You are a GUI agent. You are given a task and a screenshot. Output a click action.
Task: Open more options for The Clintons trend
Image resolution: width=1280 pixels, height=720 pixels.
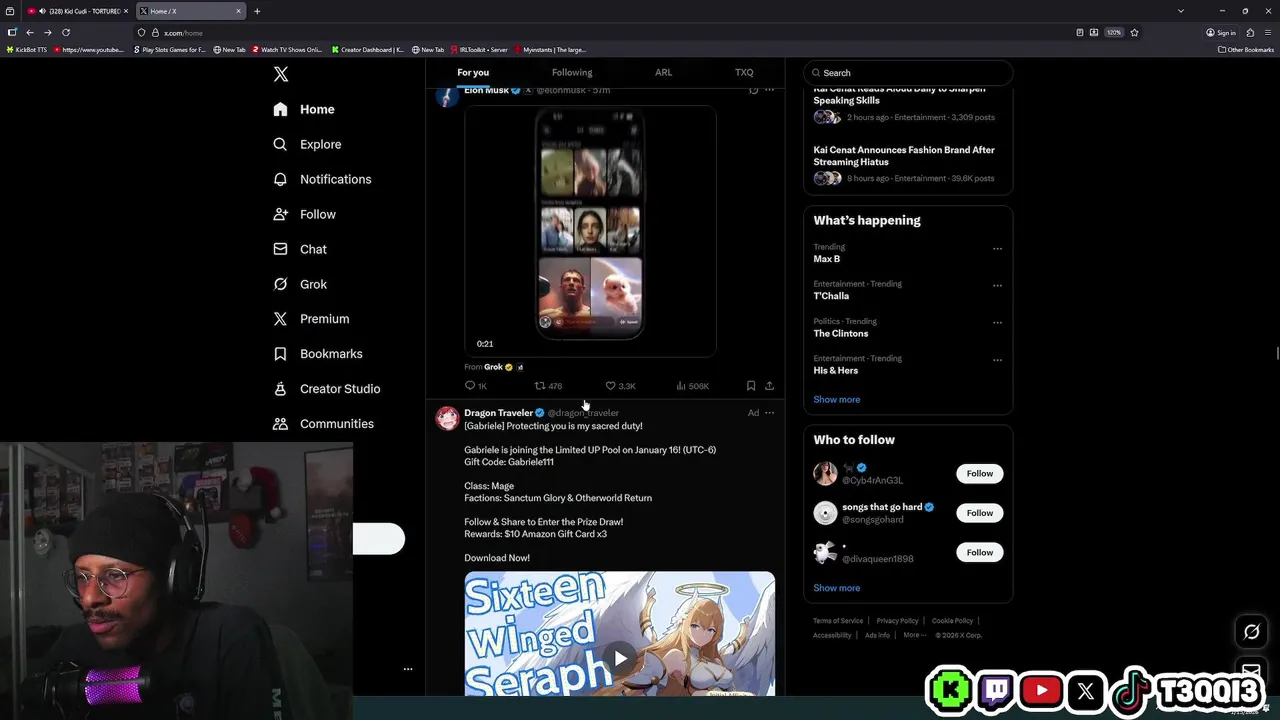click(997, 323)
